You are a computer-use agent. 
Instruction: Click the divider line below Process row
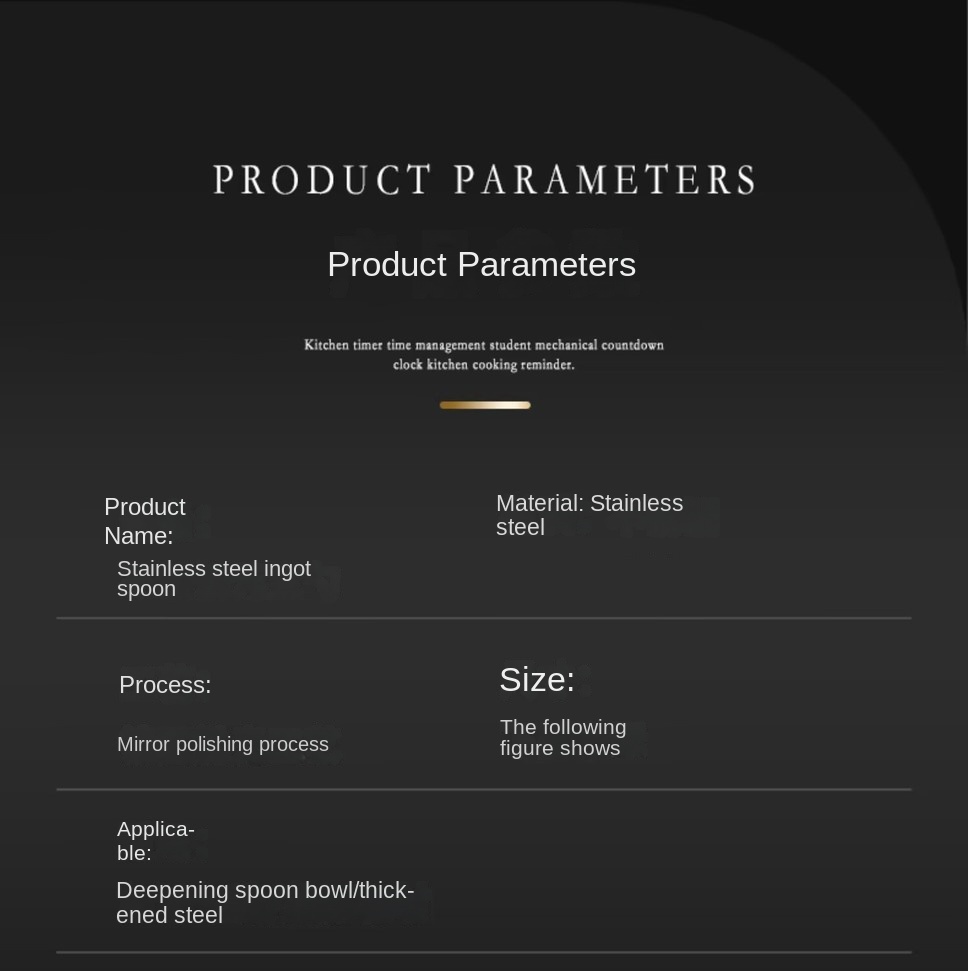point(483,789)
